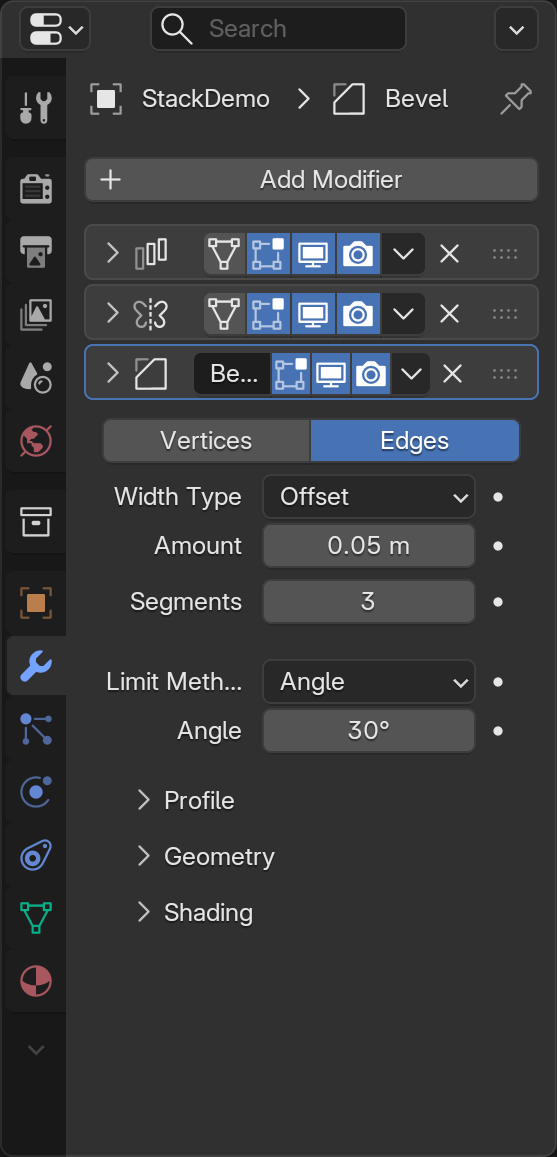Click the Add Modifier button
Viewport: 557px width, 1157px height.
click(x=311, y=179)
